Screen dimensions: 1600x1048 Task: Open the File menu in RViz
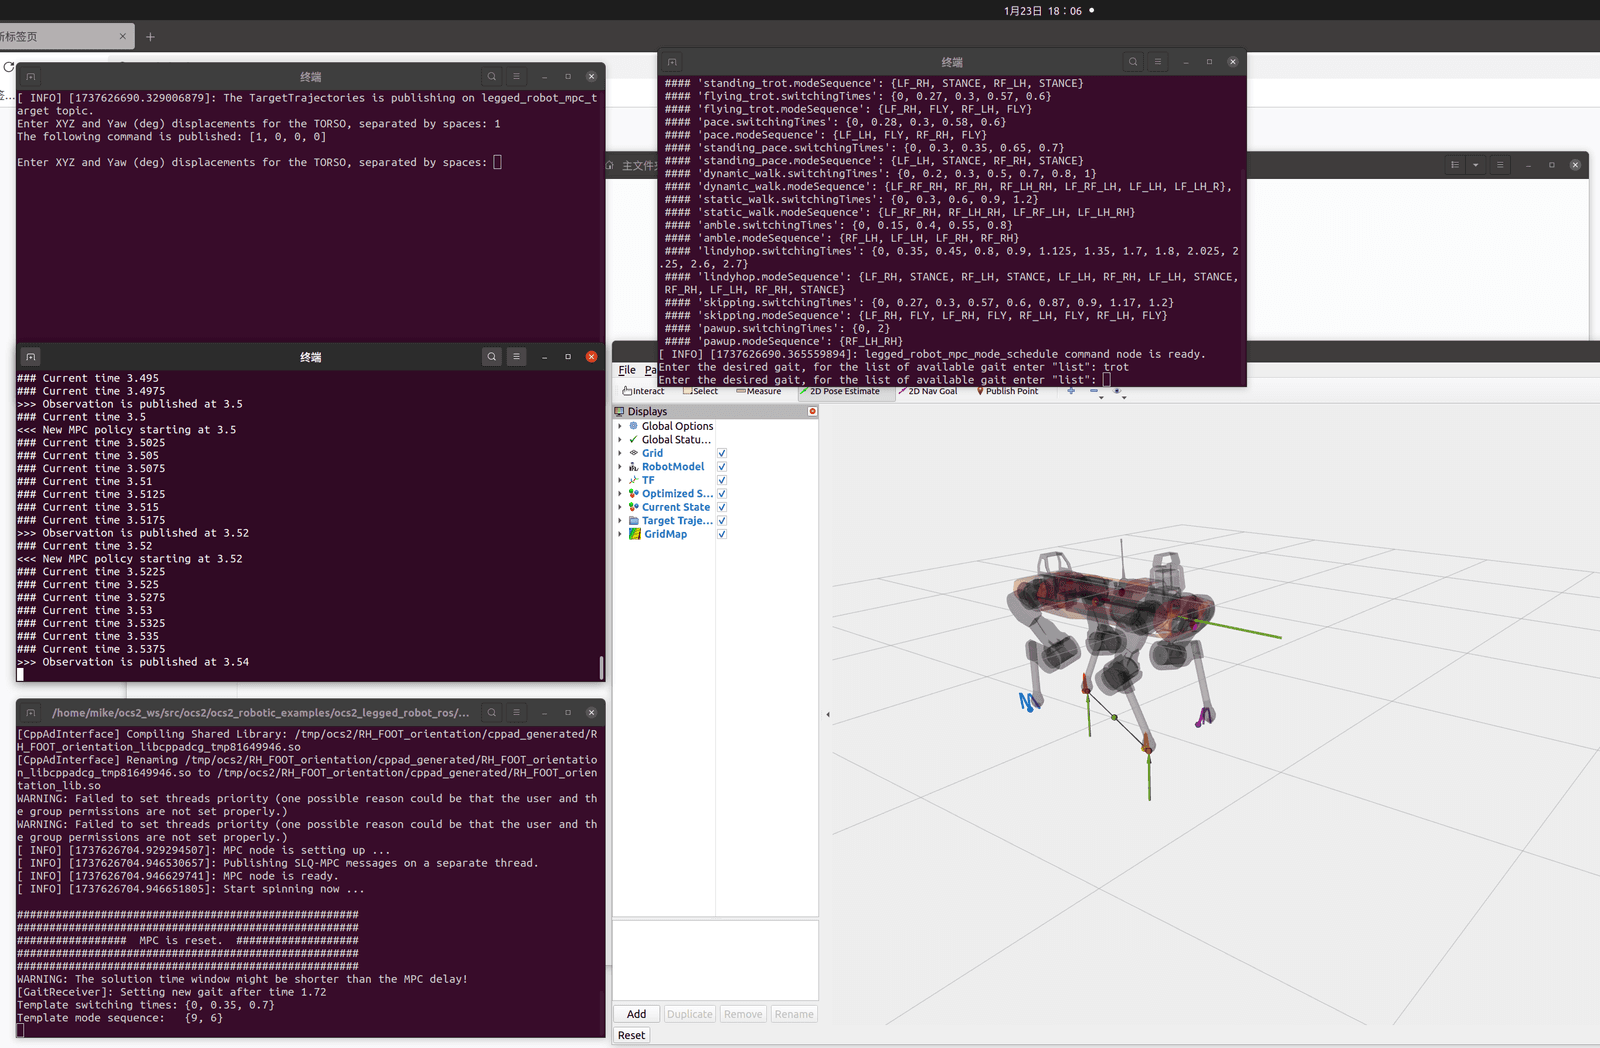pyautogui.click(x=627, y=370)
